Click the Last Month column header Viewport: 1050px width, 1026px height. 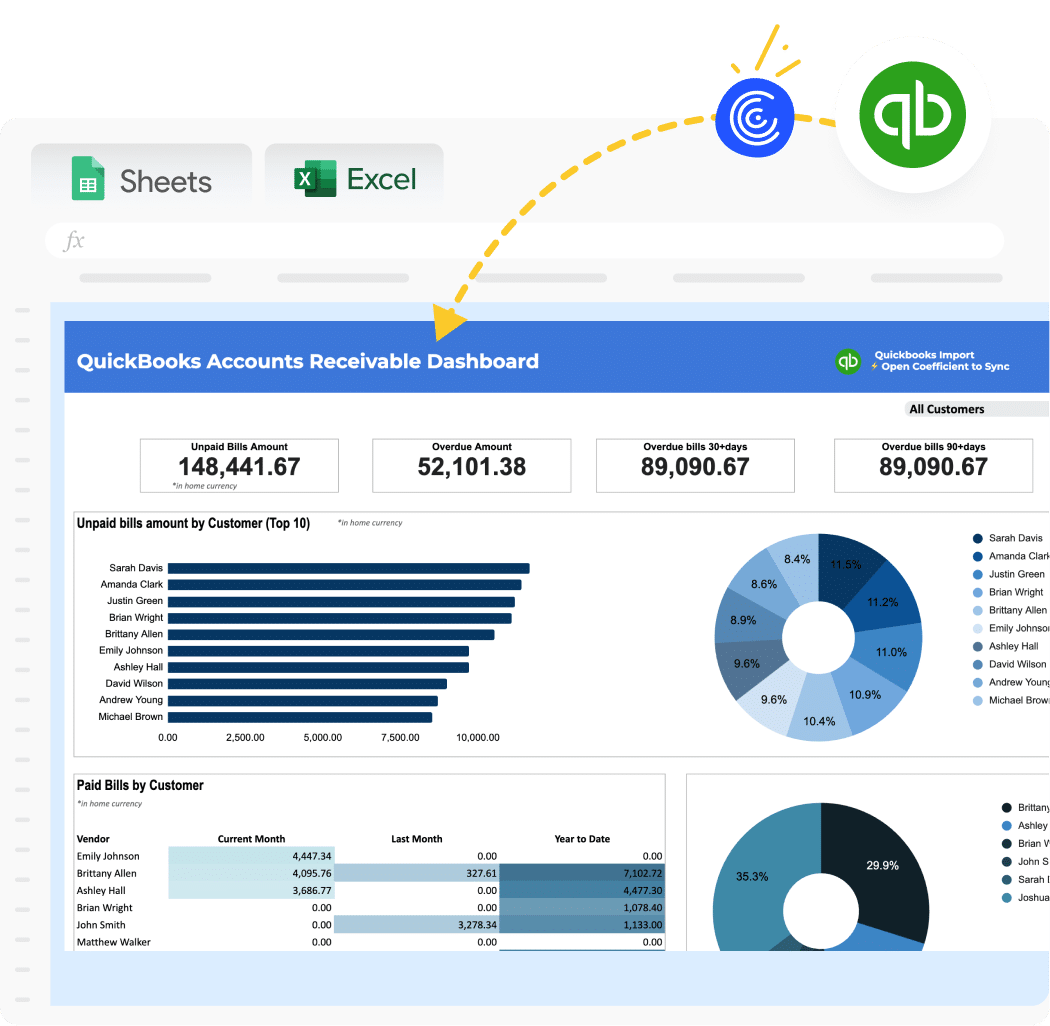click(417, 839)
